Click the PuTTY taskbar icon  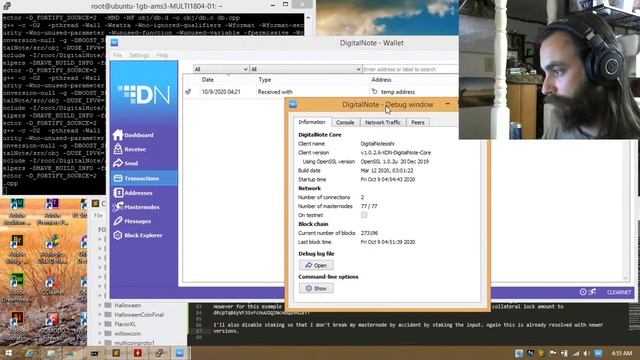pos(159,353)
